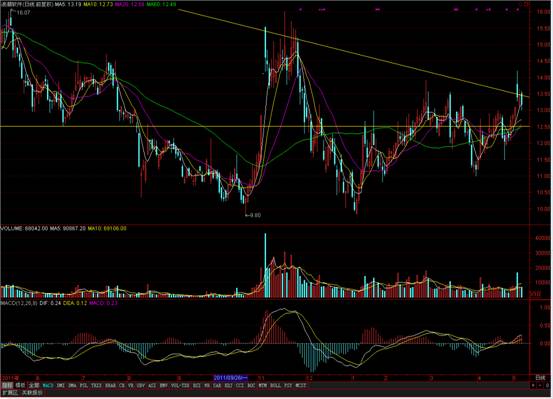Image resolution: width=553 pixels, height=399 pixels.
Task: Click the minus zoom icon at bottom right
Action: pos(540,385)
